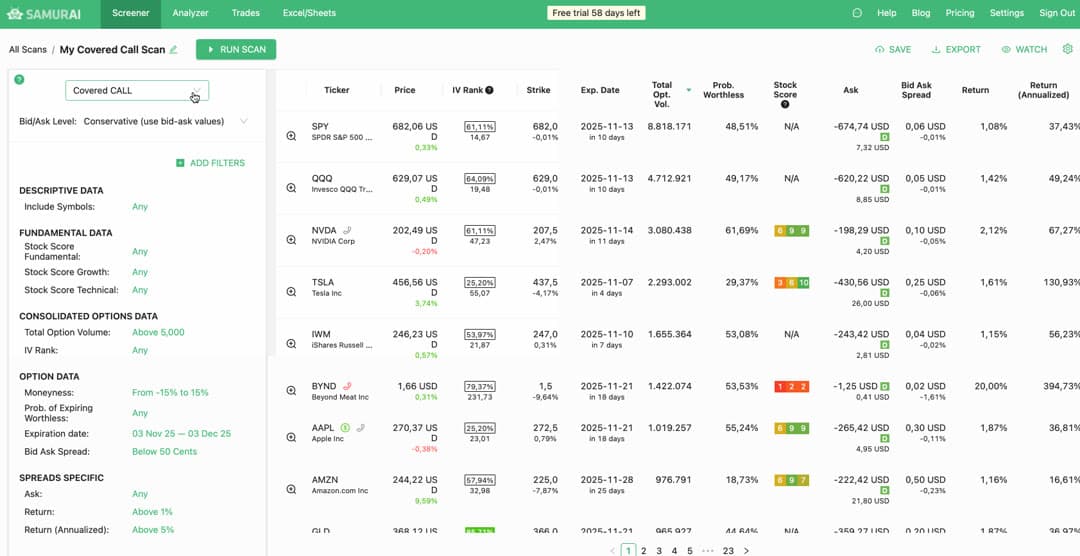Zoom into the NVDA row magnifier

[x=291, y=240]
